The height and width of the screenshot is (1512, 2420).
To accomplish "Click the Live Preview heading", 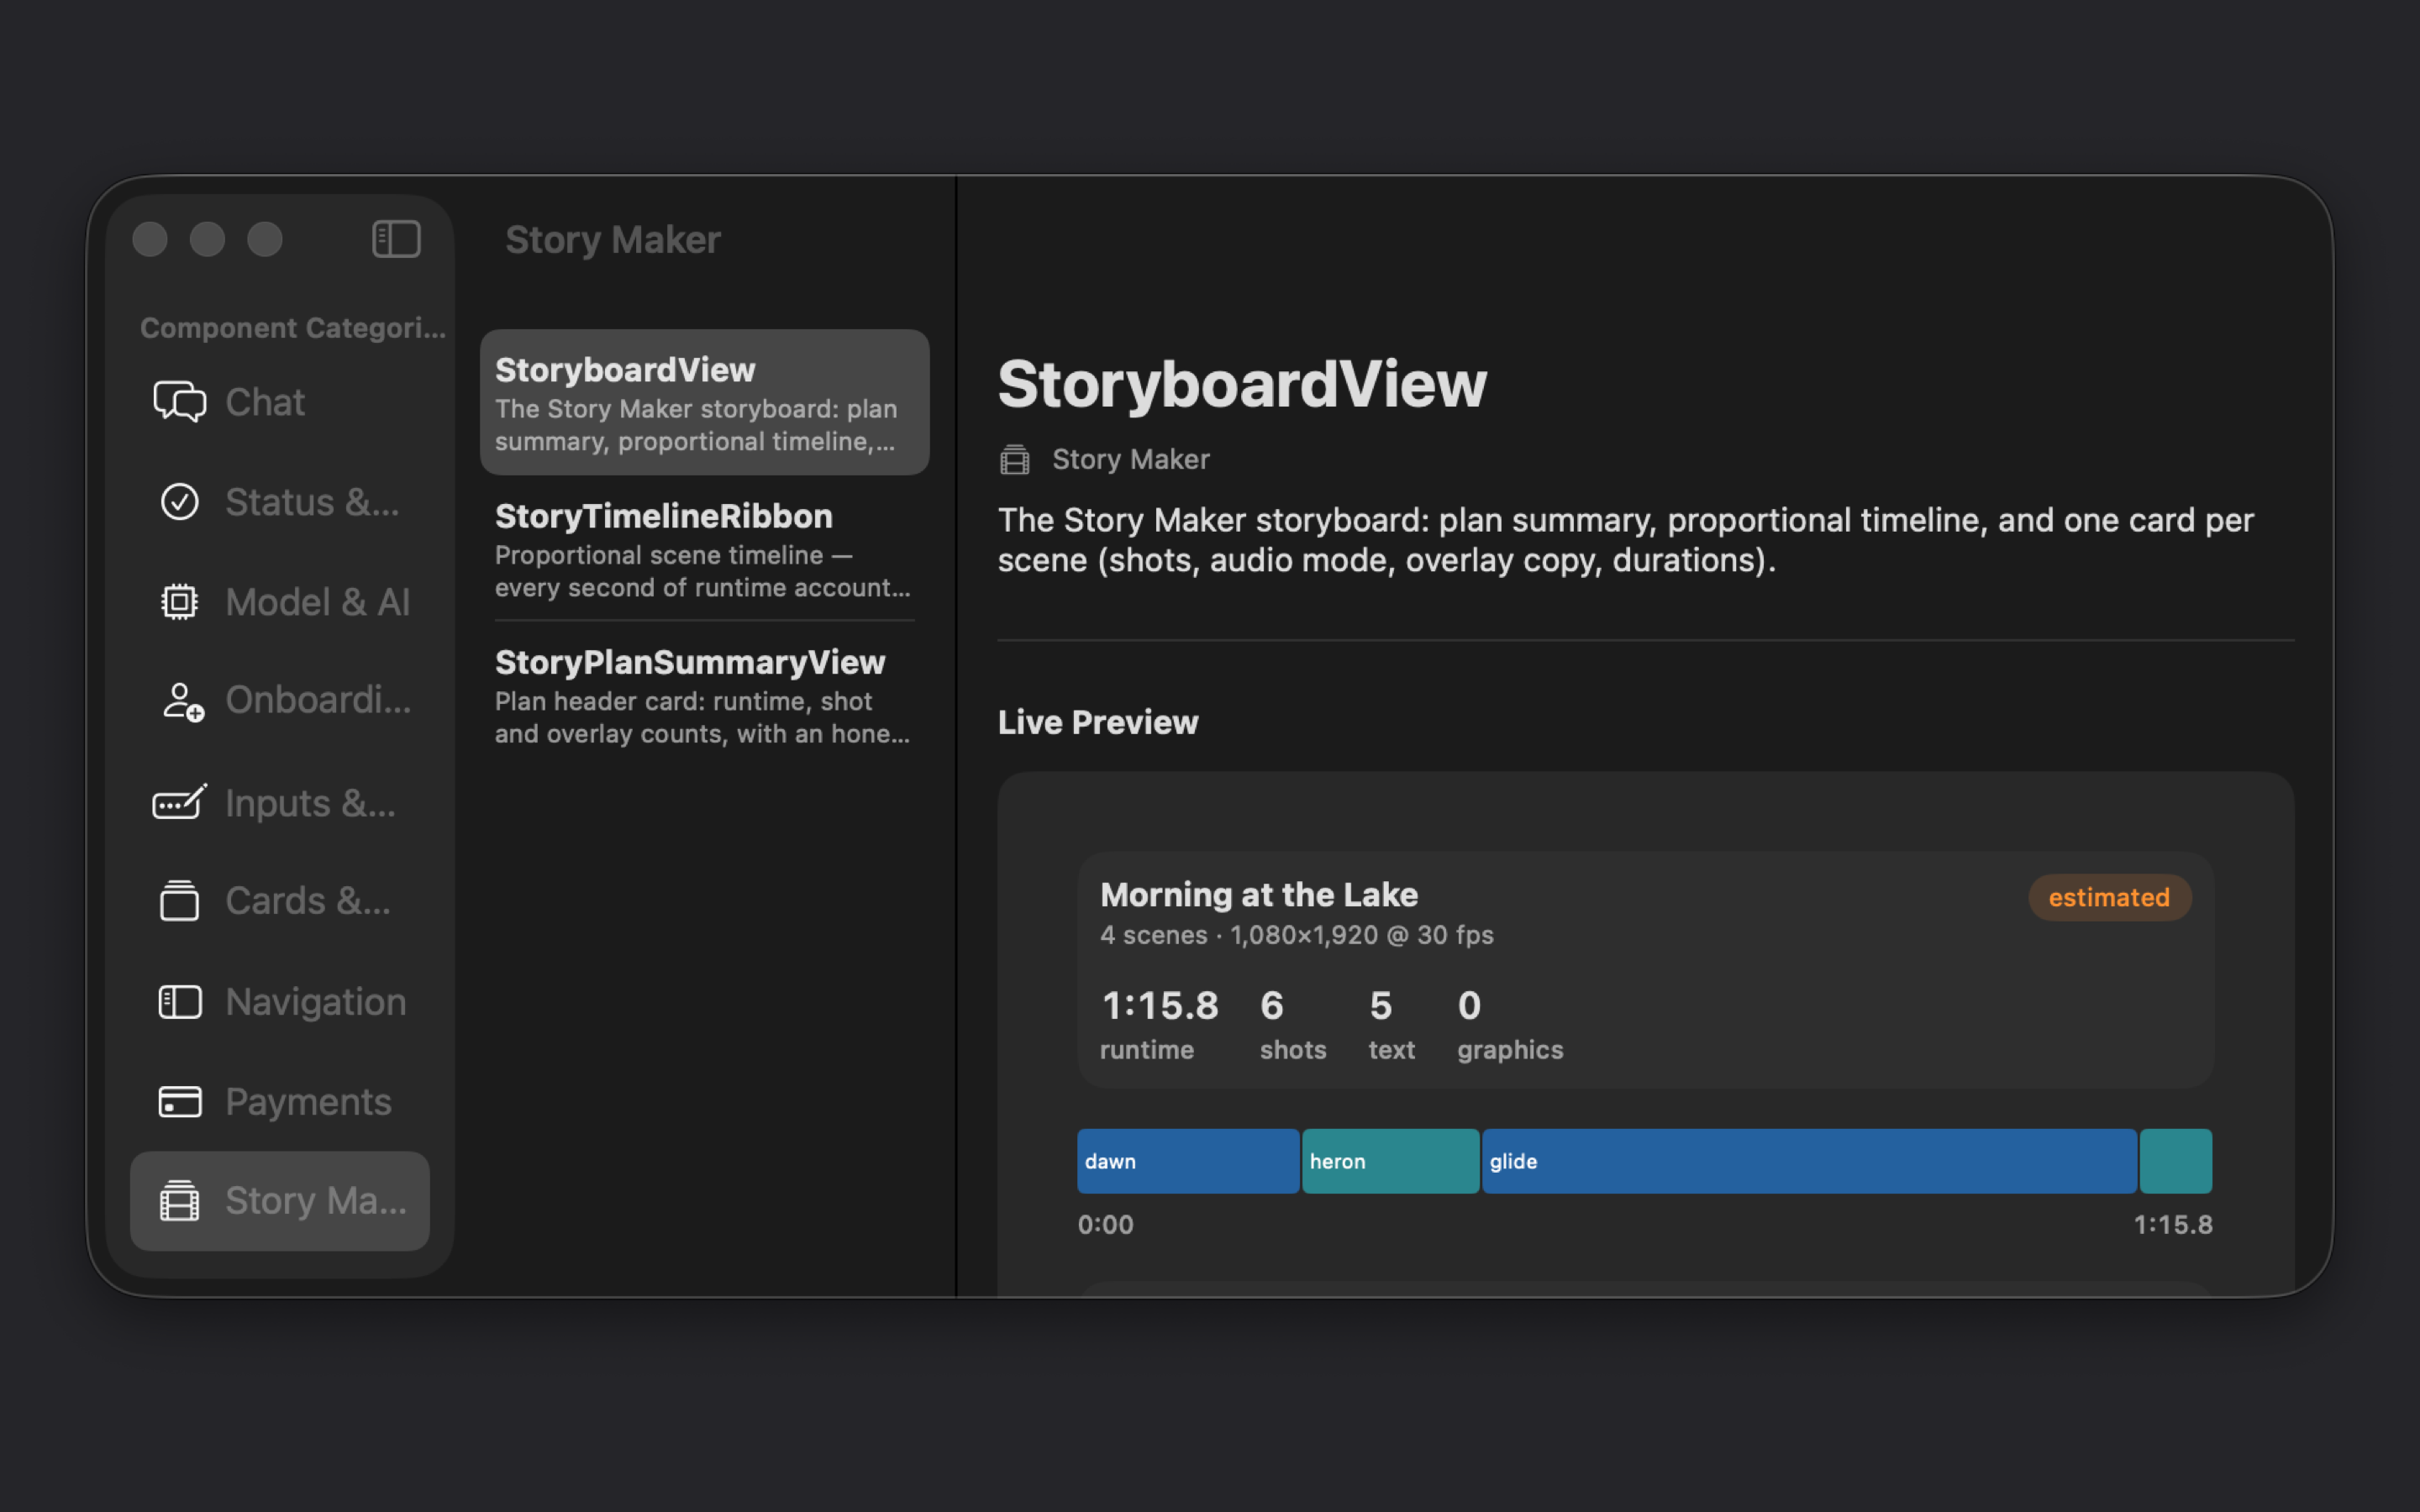I will (1098, 722).
